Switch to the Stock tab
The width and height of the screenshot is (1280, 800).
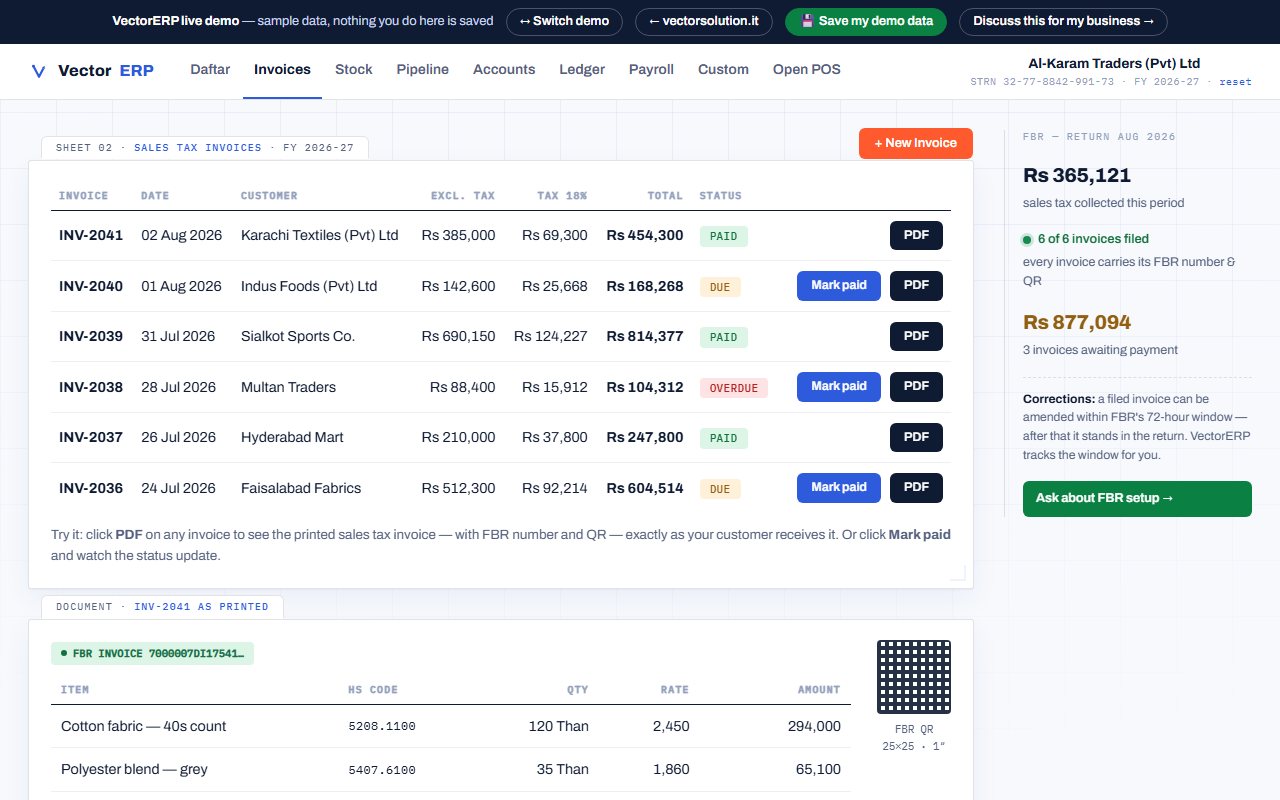pyautogui.click(x=354, y=70)
